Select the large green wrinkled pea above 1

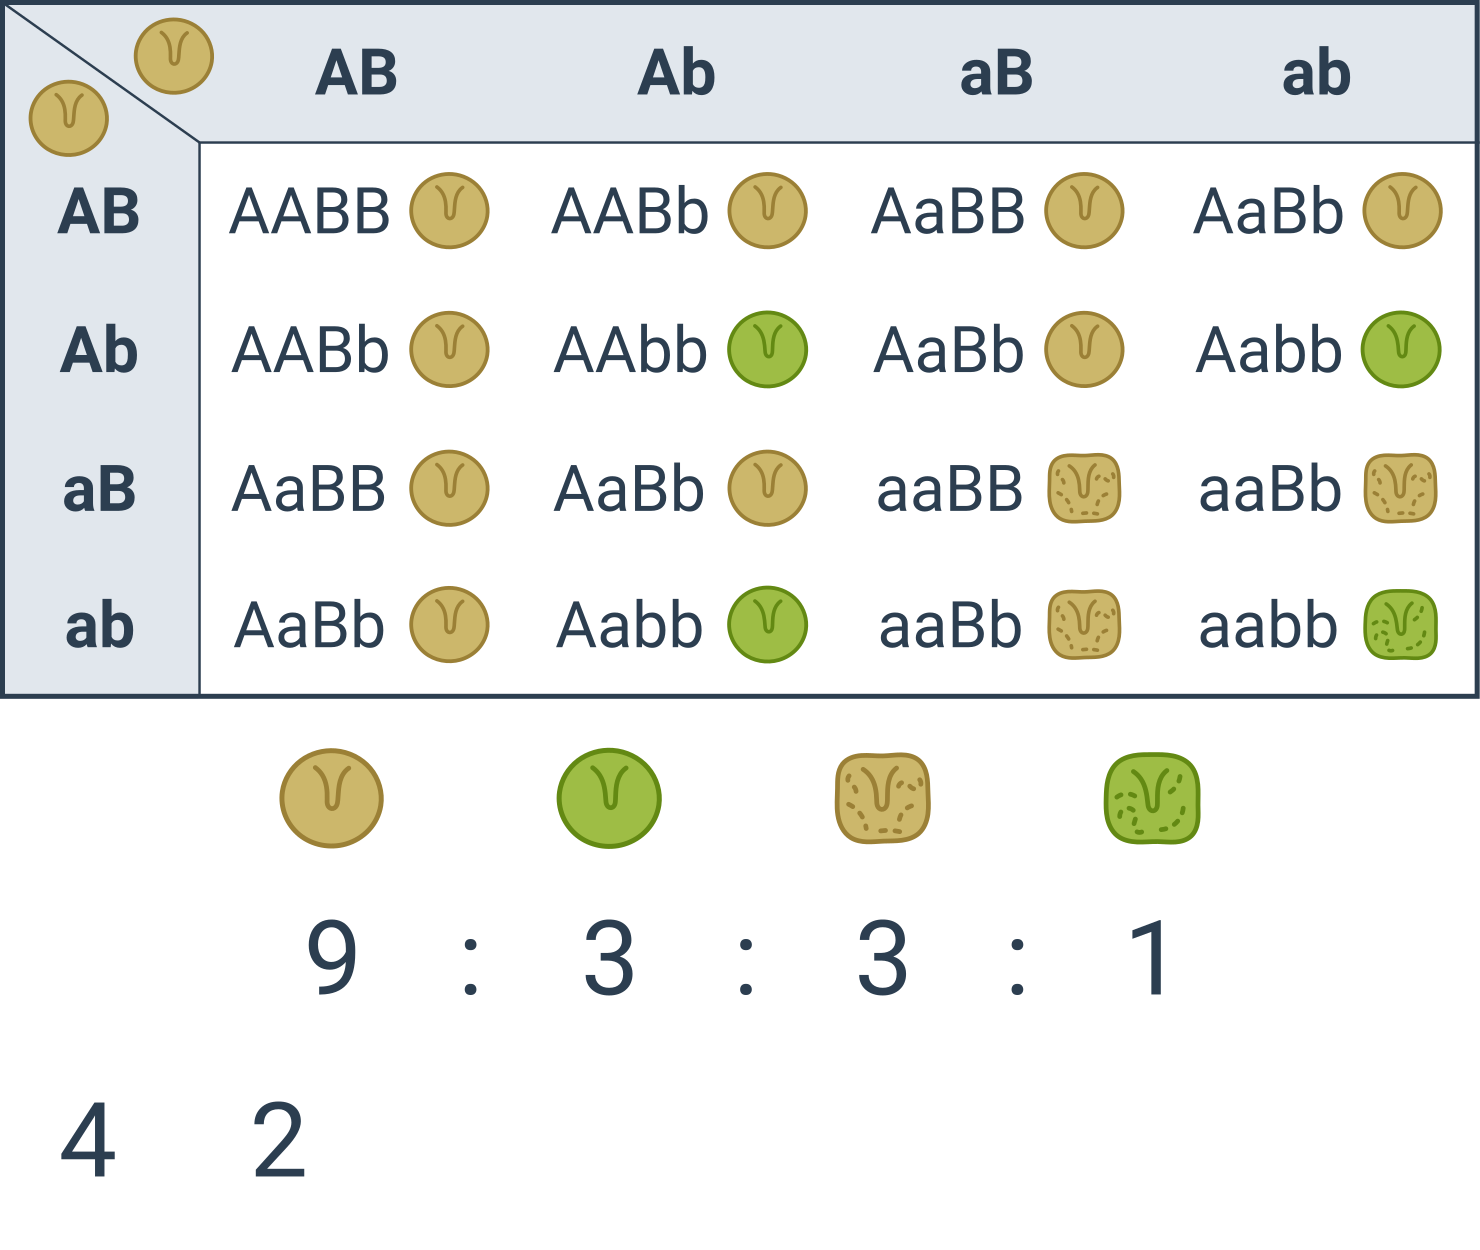1152,799
